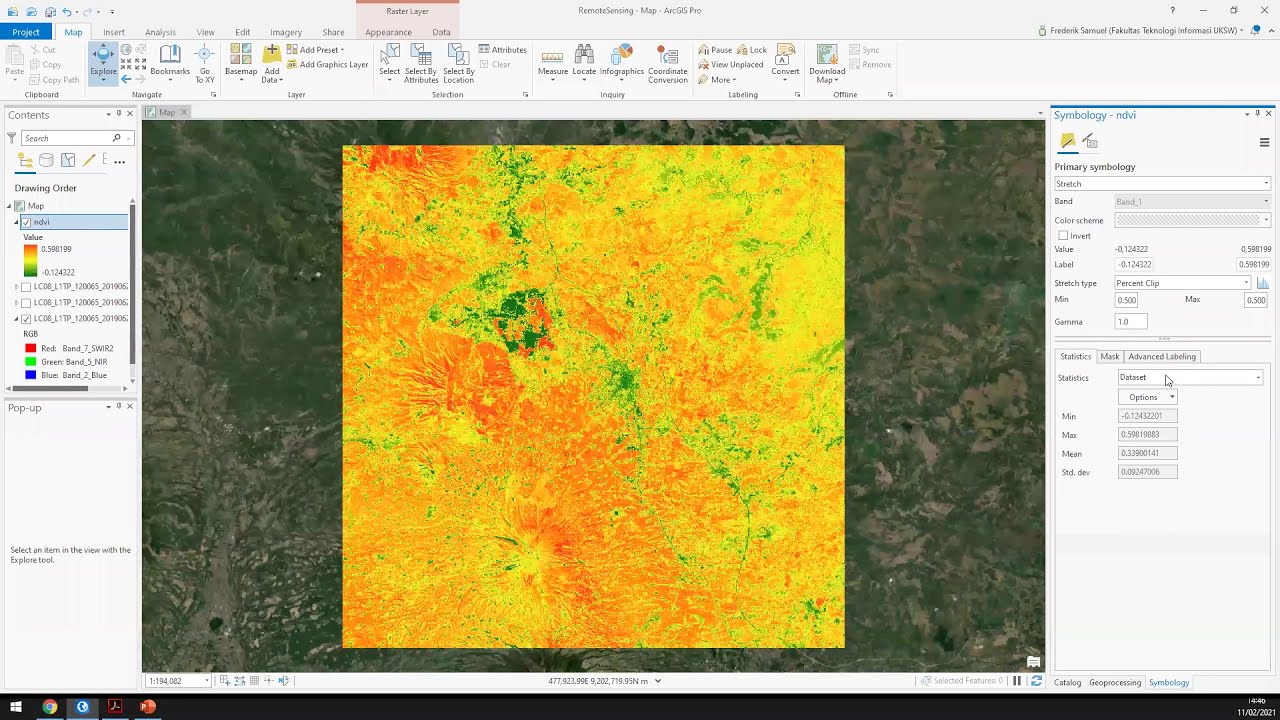The image size is (1280, 720).
Task: Open the map scale dropdown
Action: click(x=207, y=681)
